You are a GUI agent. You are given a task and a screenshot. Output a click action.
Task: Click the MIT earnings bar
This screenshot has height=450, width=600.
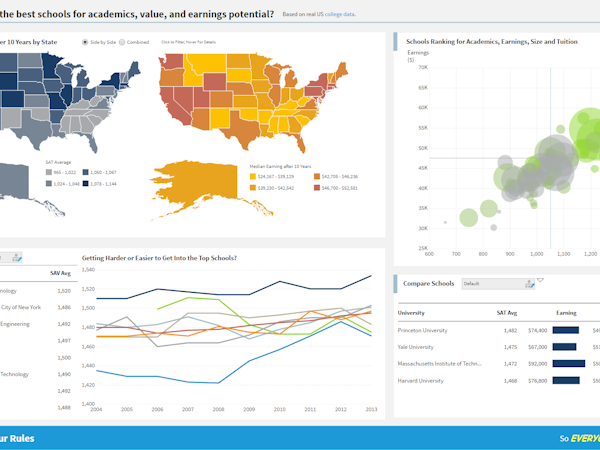(569, 364)
